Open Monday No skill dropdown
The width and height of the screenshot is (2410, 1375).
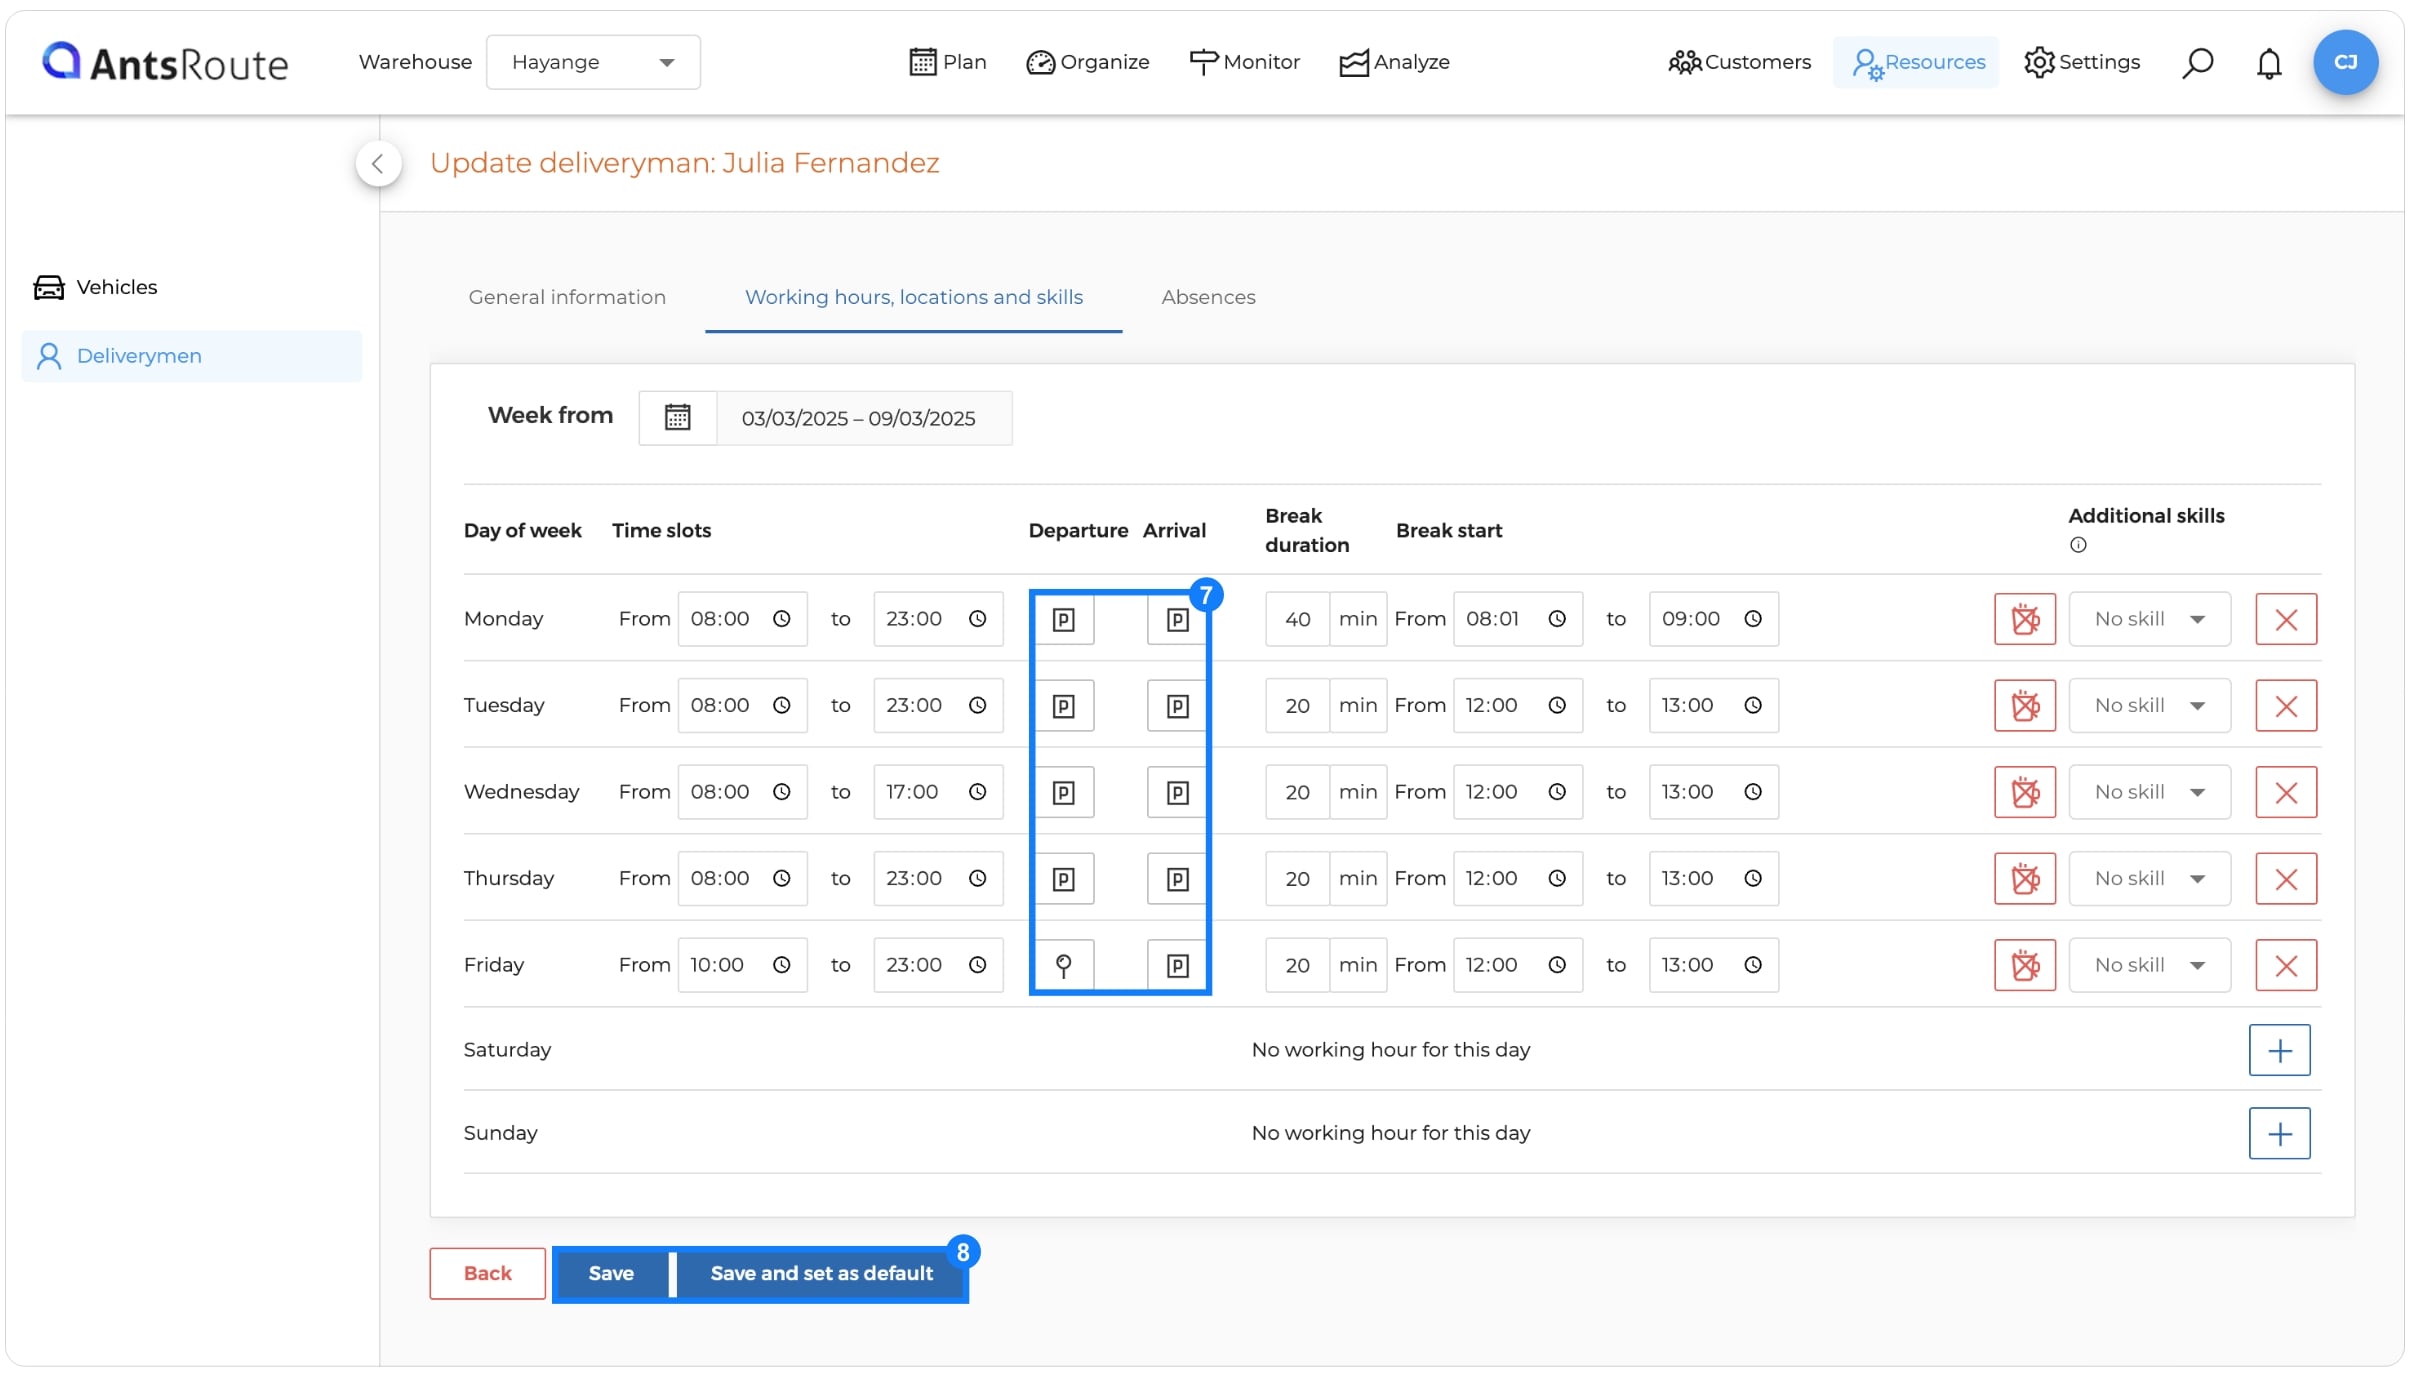[x=2149, y=619]
